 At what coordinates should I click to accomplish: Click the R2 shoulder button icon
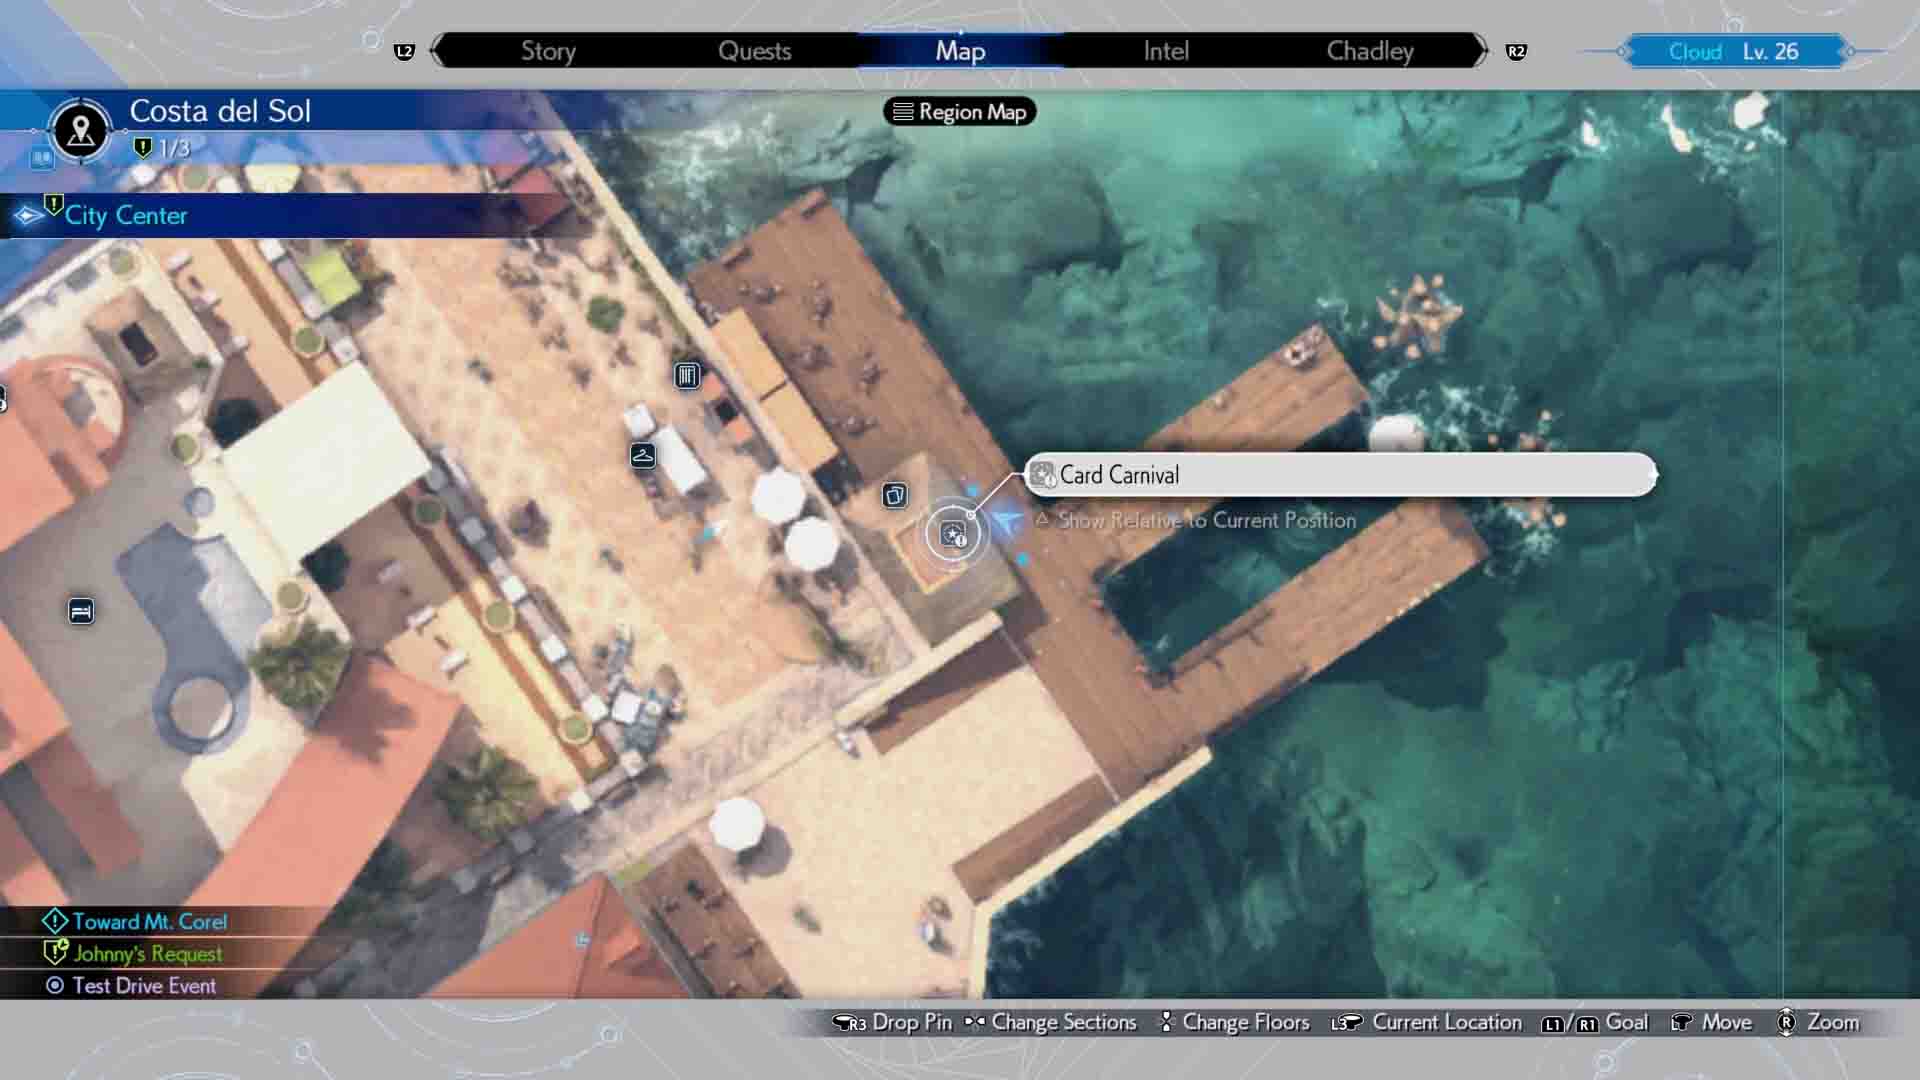point(1516,51)
